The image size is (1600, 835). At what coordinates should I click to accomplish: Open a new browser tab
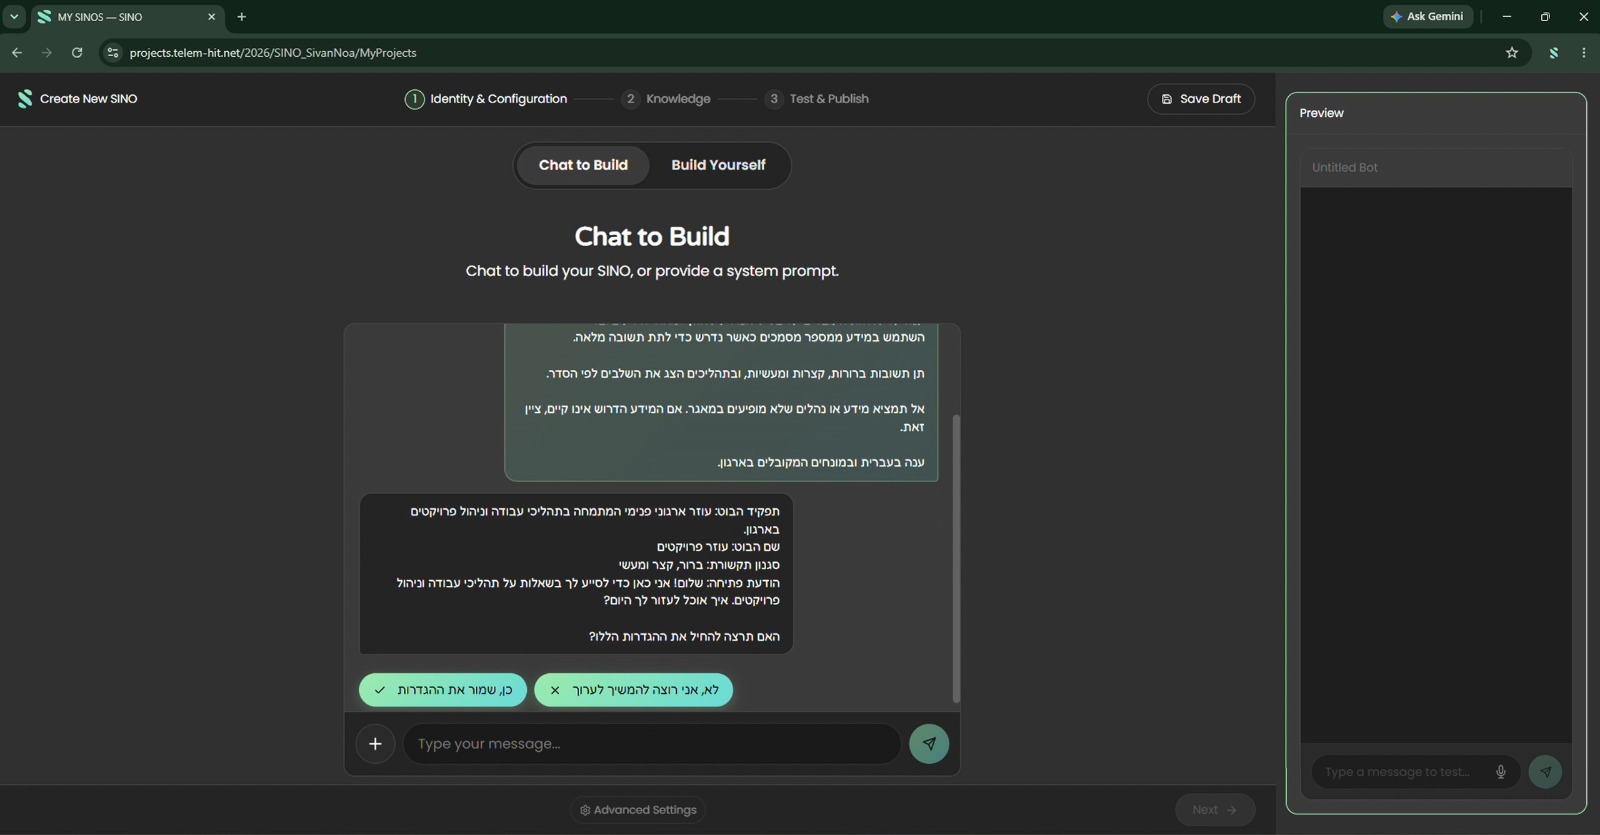[241, 17]
